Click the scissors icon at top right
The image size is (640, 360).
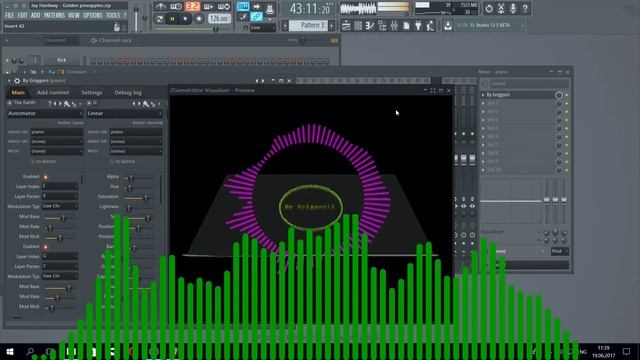click(501, 8)
